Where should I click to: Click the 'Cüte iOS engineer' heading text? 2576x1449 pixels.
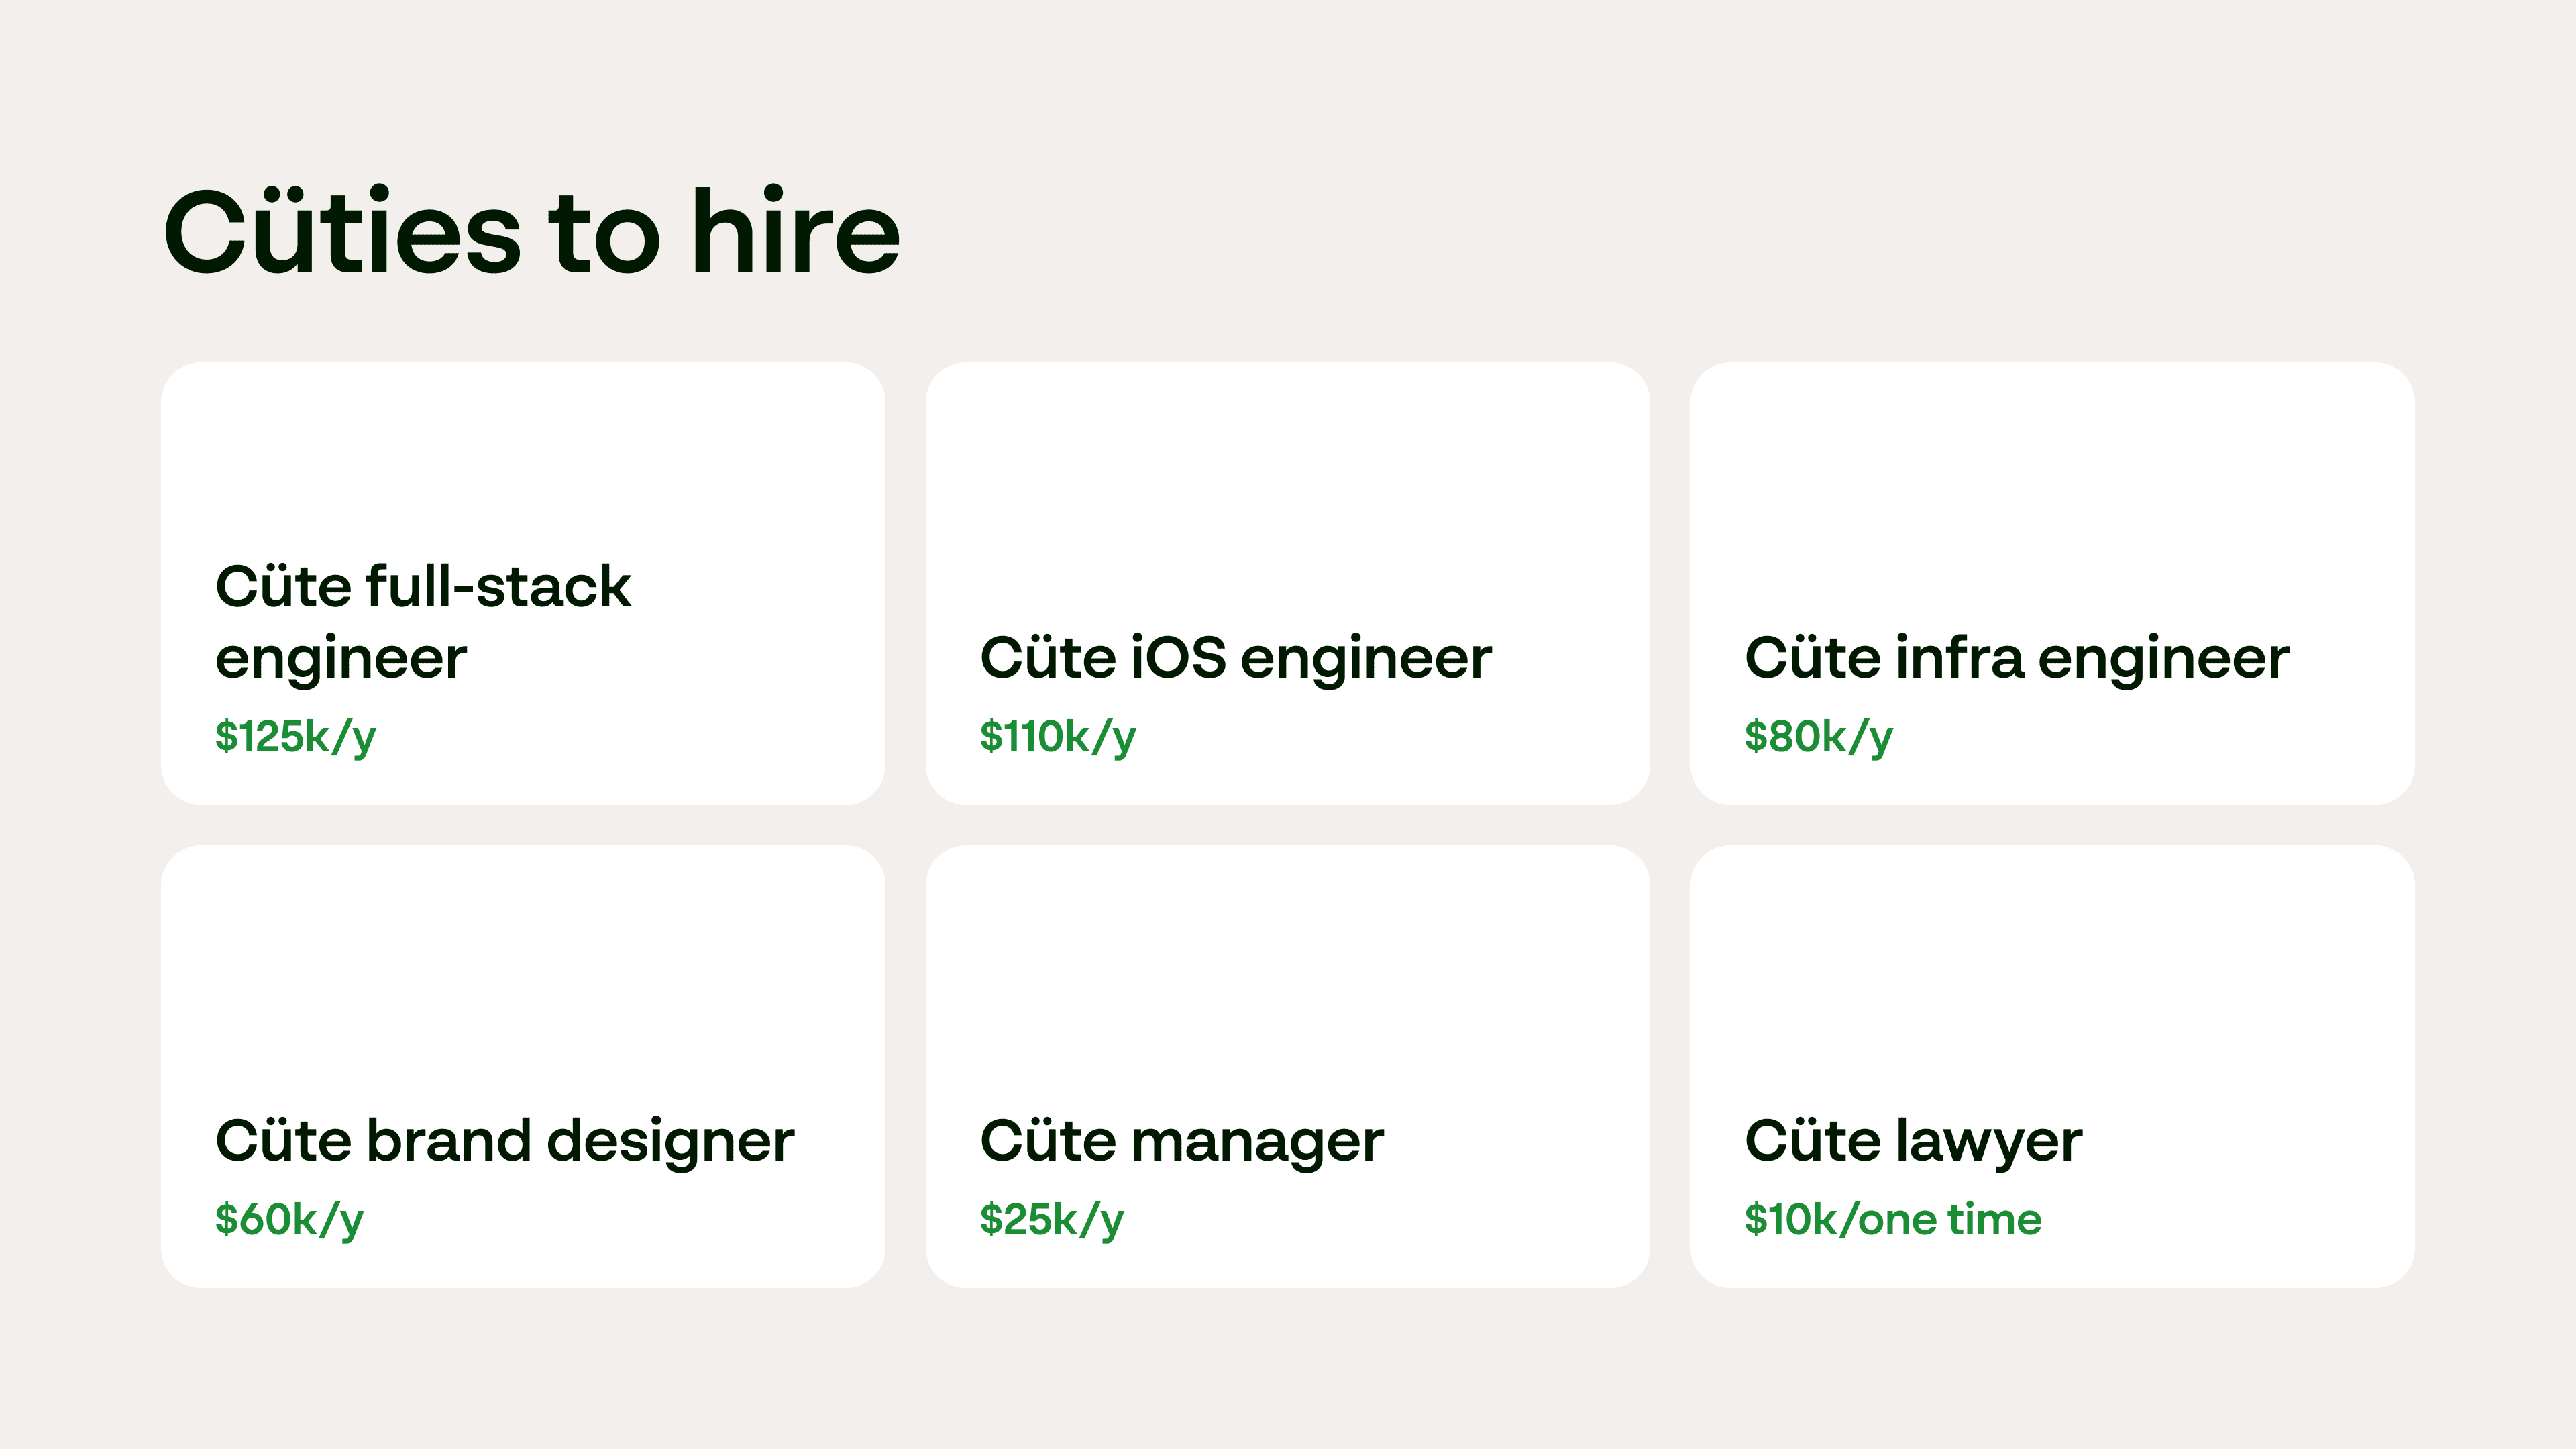tap(1235, 658)
